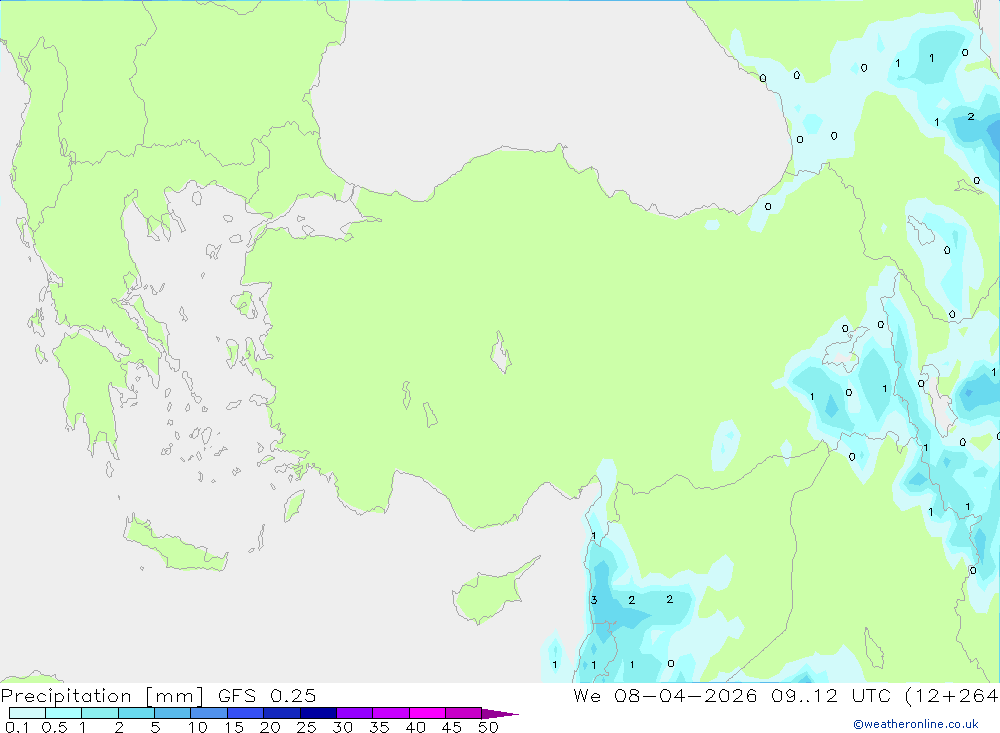The height and width of the screenshot is (733, 1000).
Task: Click the 'GFS 0.25' model label
Action: coord(267,695)
